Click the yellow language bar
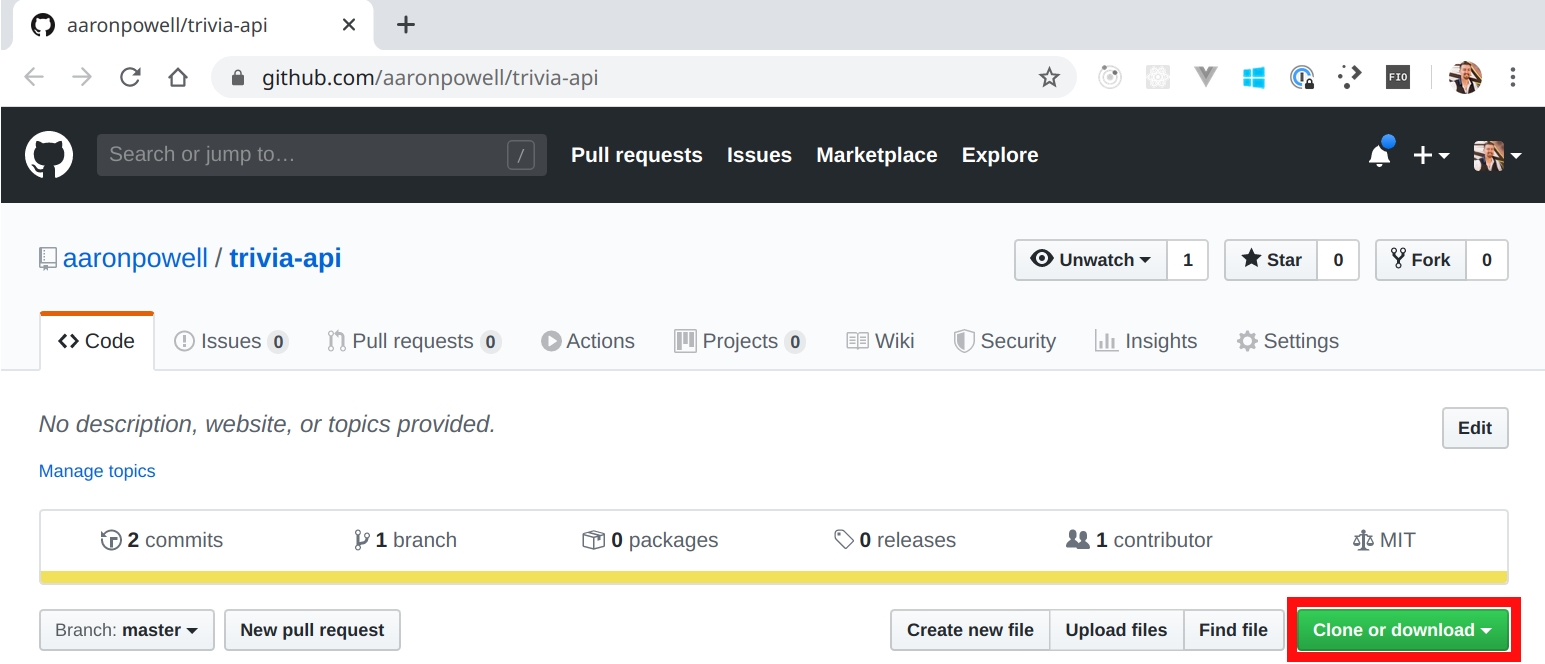 [x=773, y=577]
